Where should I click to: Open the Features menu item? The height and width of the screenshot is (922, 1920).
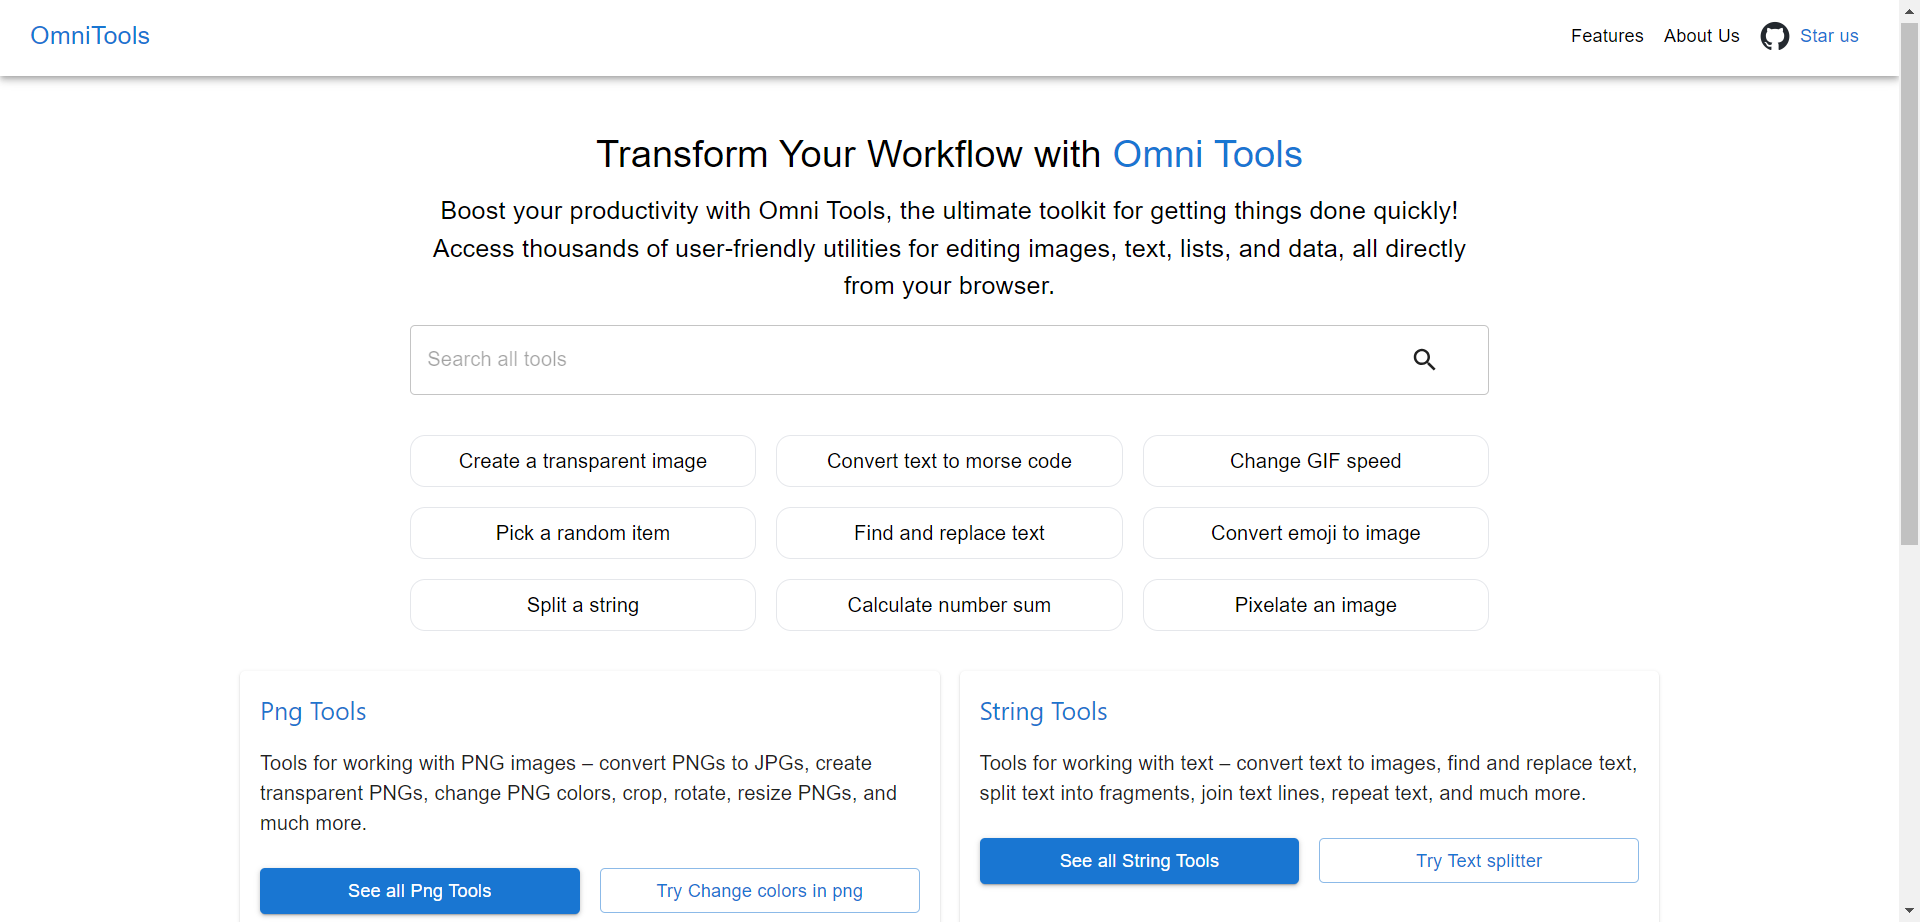pos(1606,36)
